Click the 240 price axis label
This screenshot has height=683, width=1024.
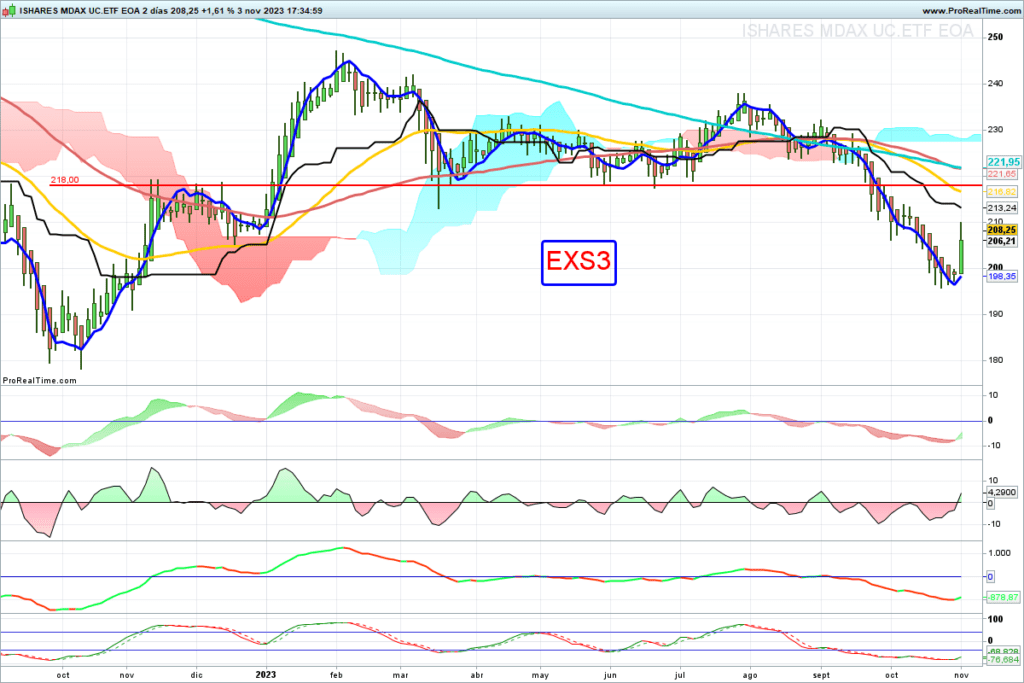tap(995, 83)
